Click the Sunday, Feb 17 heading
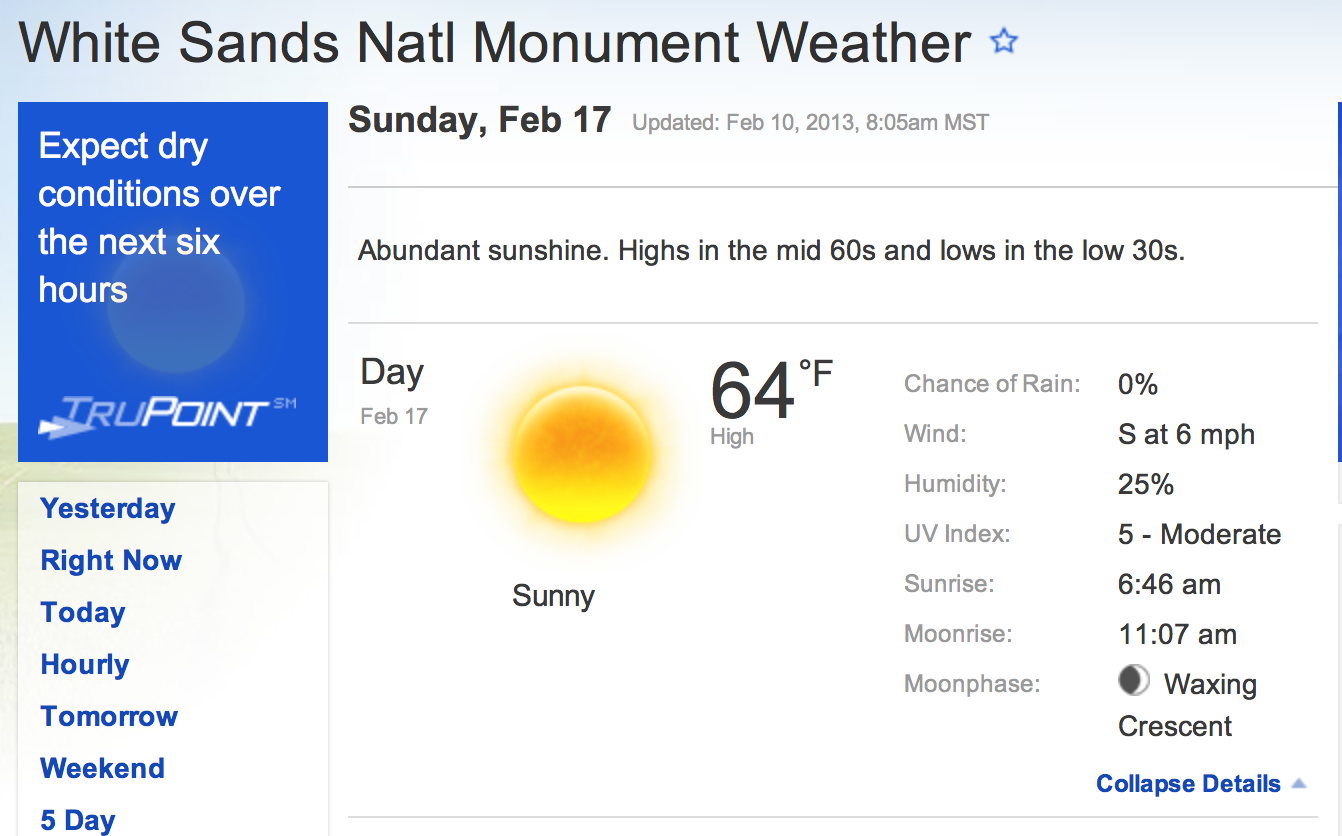This screenshot has height=836, width=1342. pos(479,121)
